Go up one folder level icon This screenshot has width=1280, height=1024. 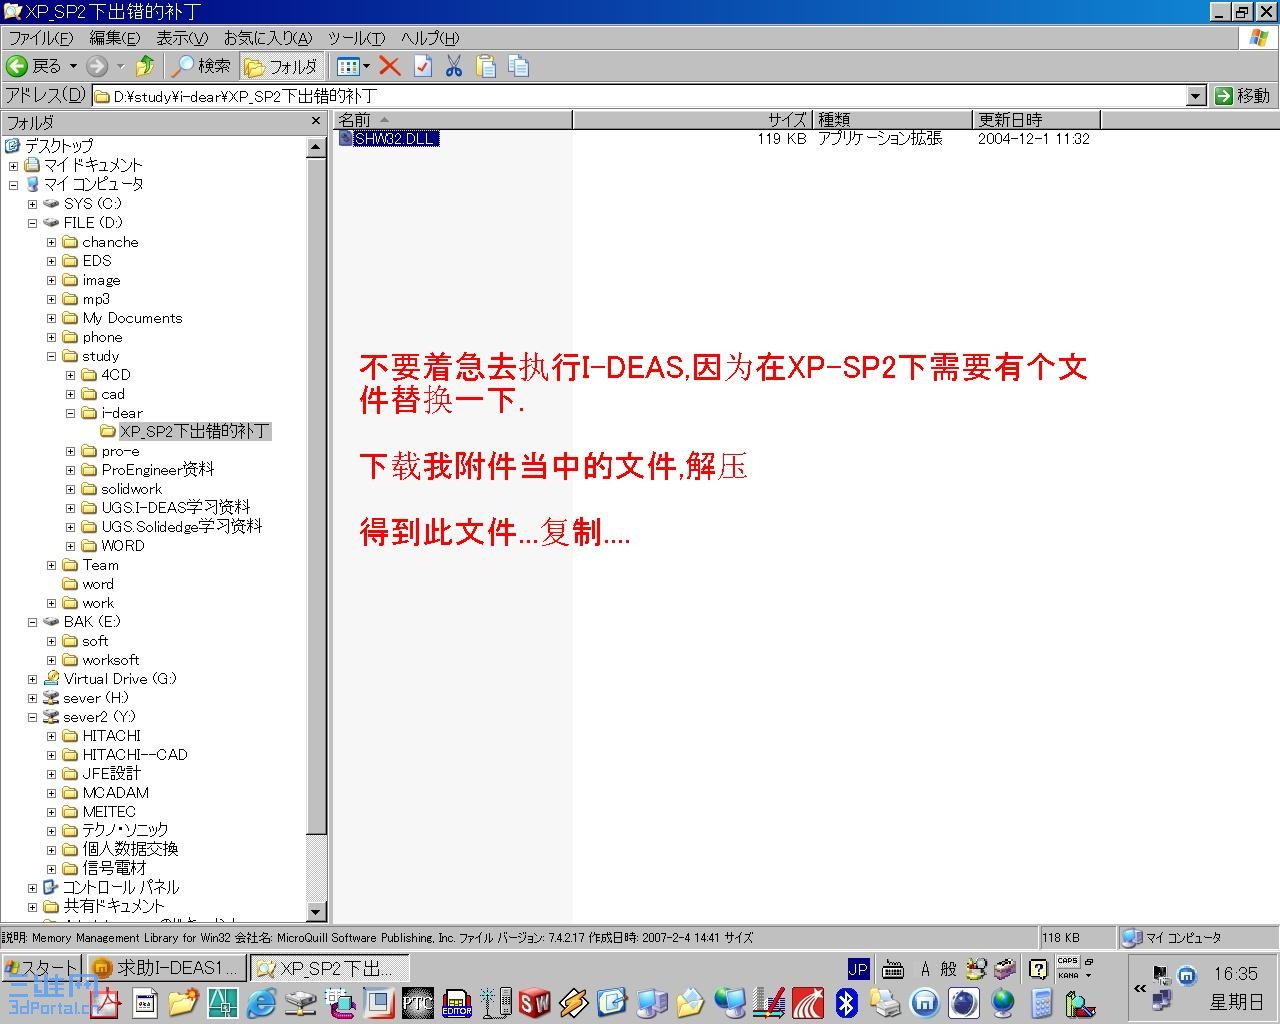pos(145,66)
